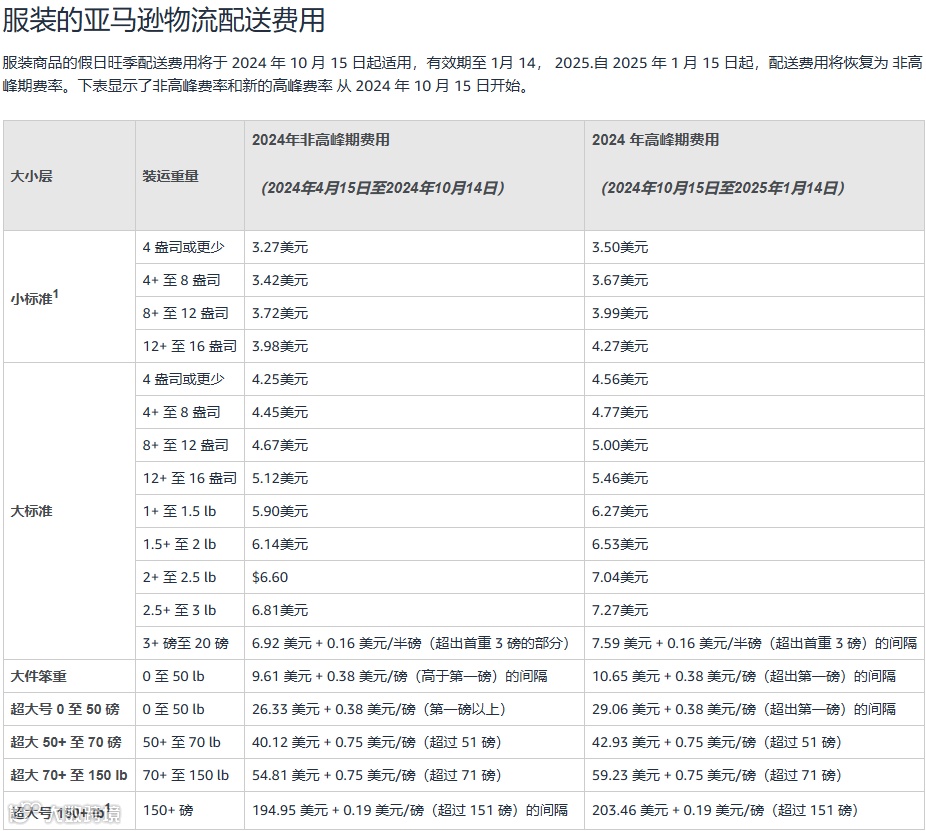Click the 4.67美元 fee cell

point(415,445)
